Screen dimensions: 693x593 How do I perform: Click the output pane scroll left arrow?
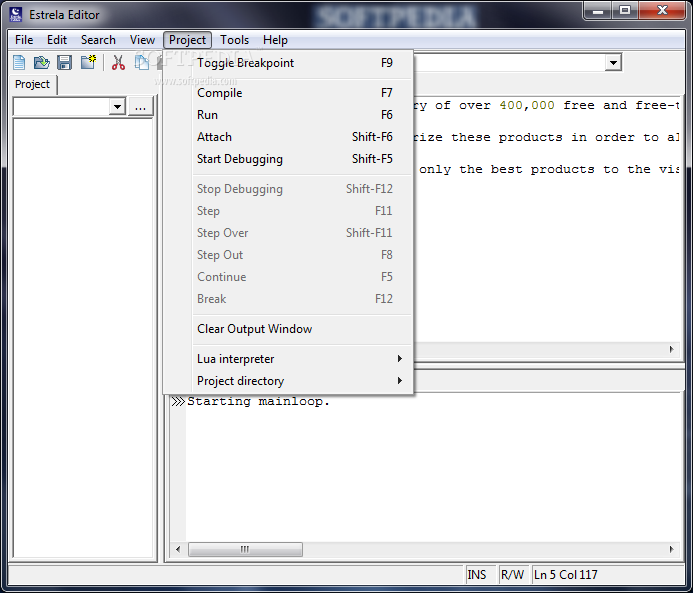tap(178, 549)
